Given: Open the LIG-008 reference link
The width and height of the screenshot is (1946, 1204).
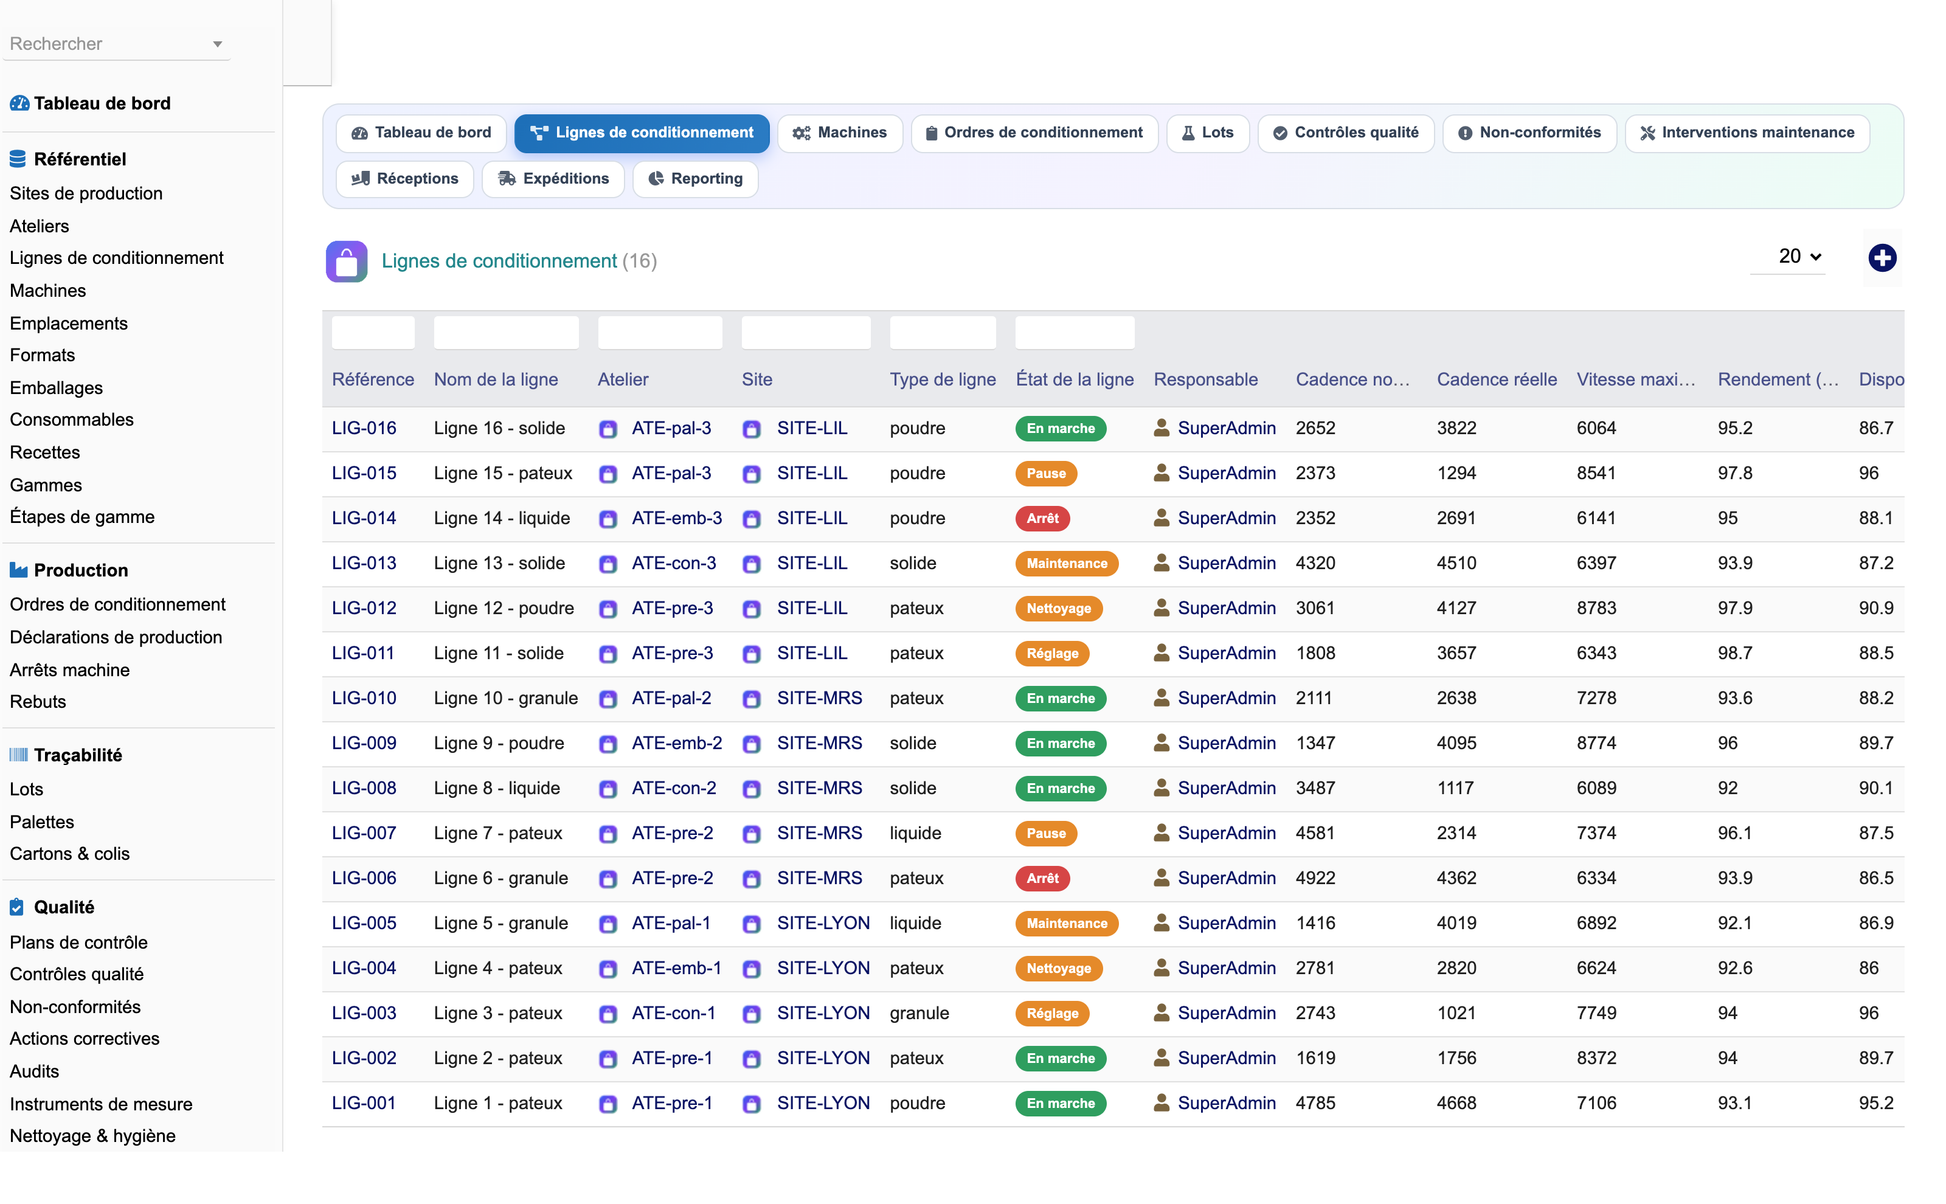Looking at the screenshot, I should [x=364, y=788].
